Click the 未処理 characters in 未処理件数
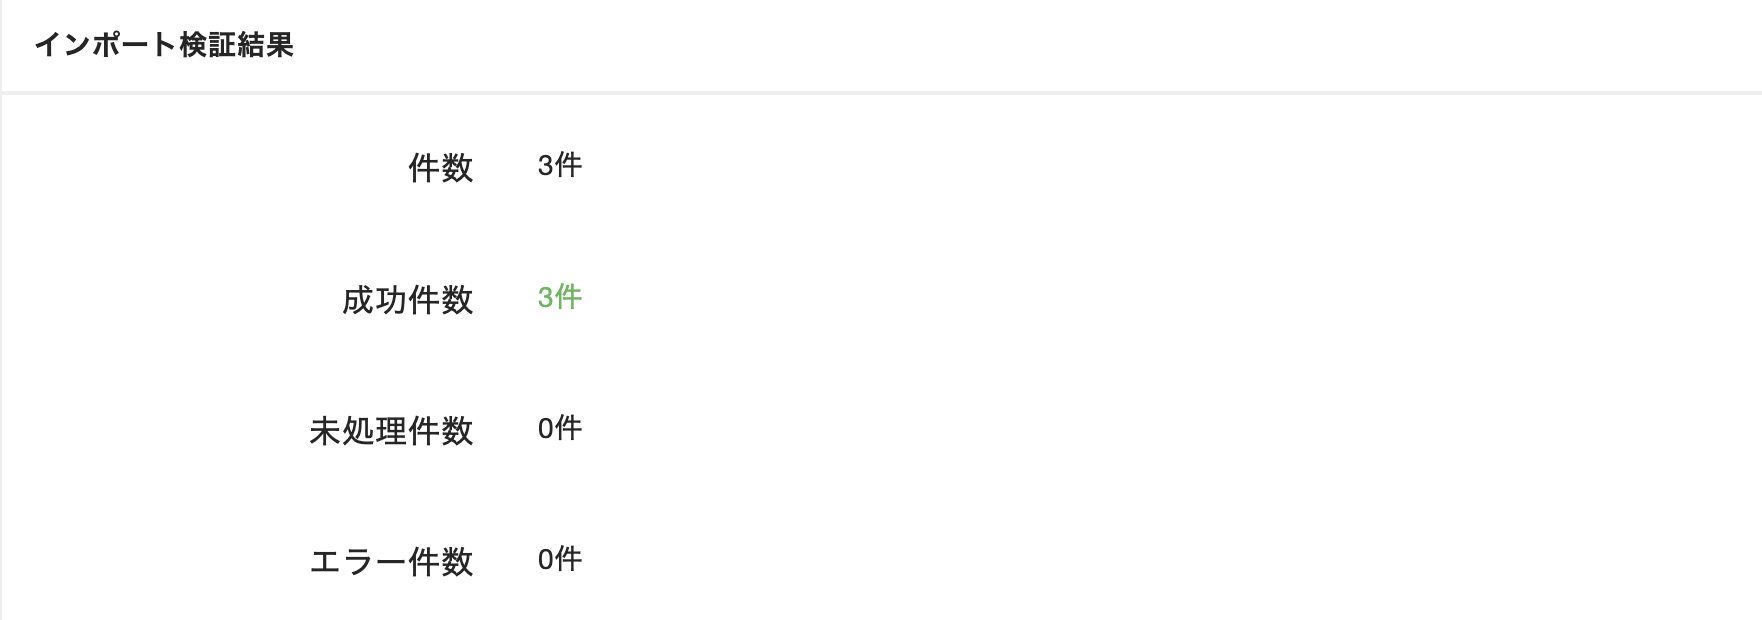Viewport: 1762px width, 620px height. coord(359,431)
